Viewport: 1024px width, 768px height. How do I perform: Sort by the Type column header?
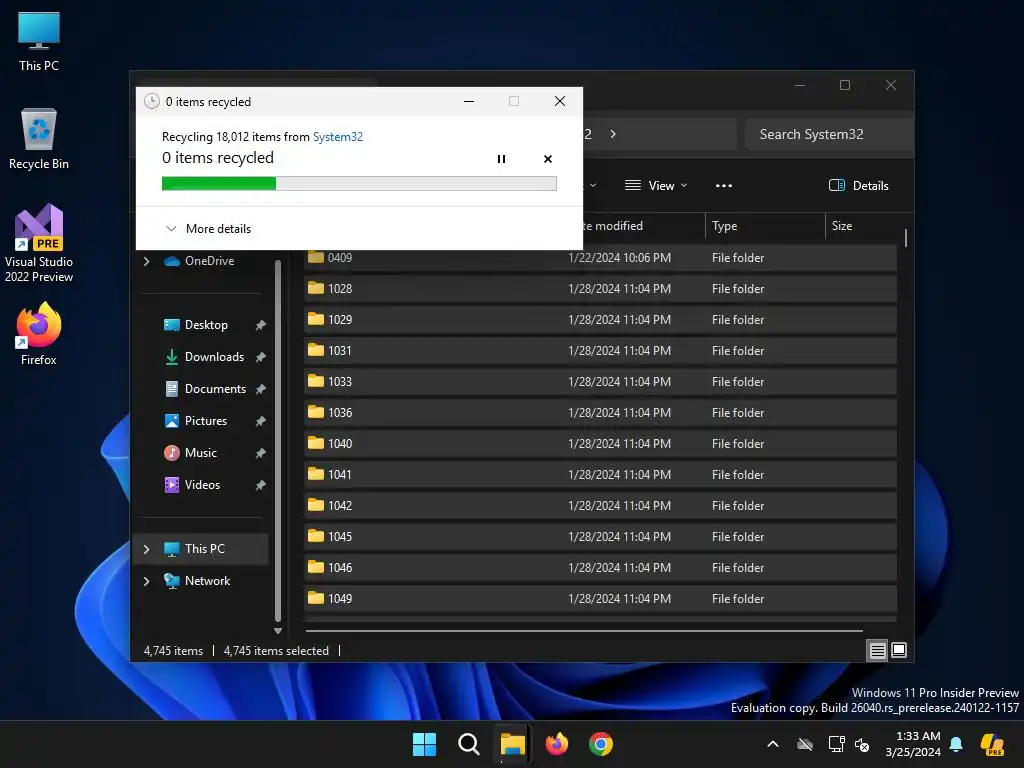point(765,226)
